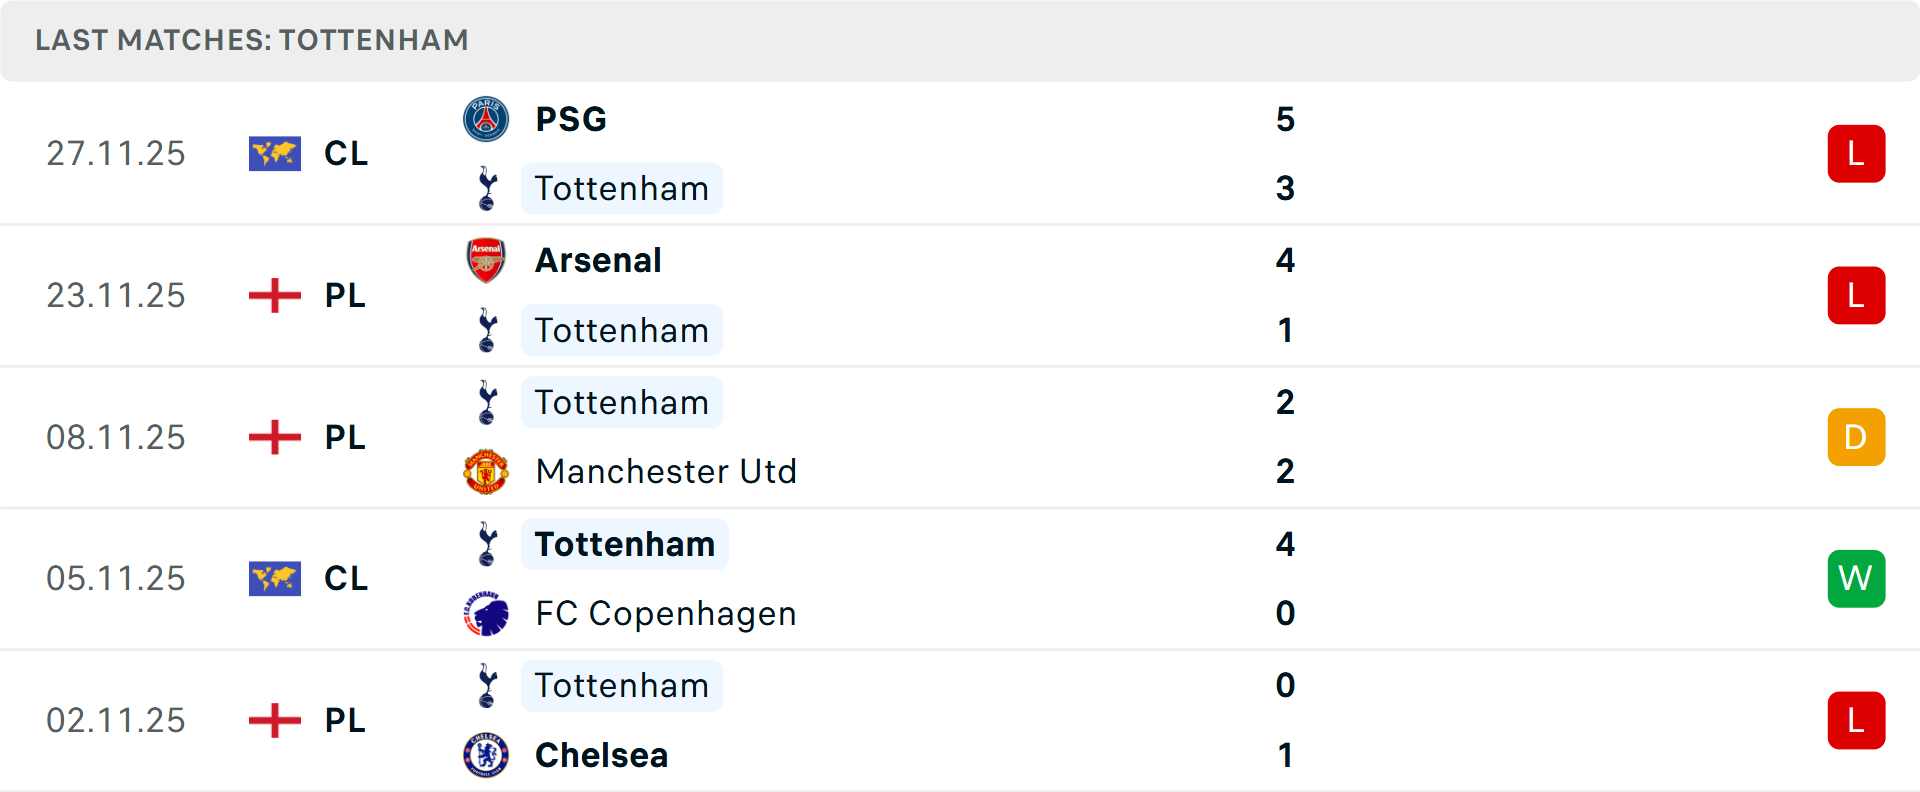Click the red L badge for the PSG match

(1856, 153)
